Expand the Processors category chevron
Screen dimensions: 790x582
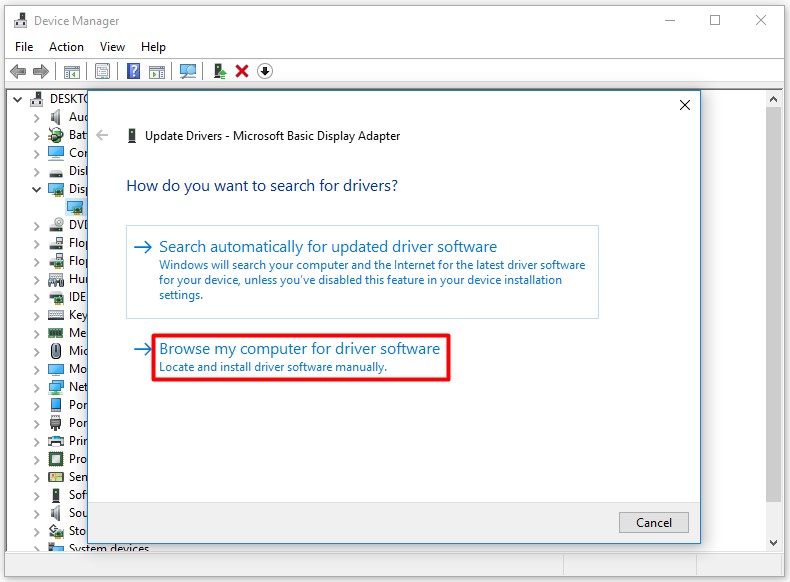coord(36,460)
